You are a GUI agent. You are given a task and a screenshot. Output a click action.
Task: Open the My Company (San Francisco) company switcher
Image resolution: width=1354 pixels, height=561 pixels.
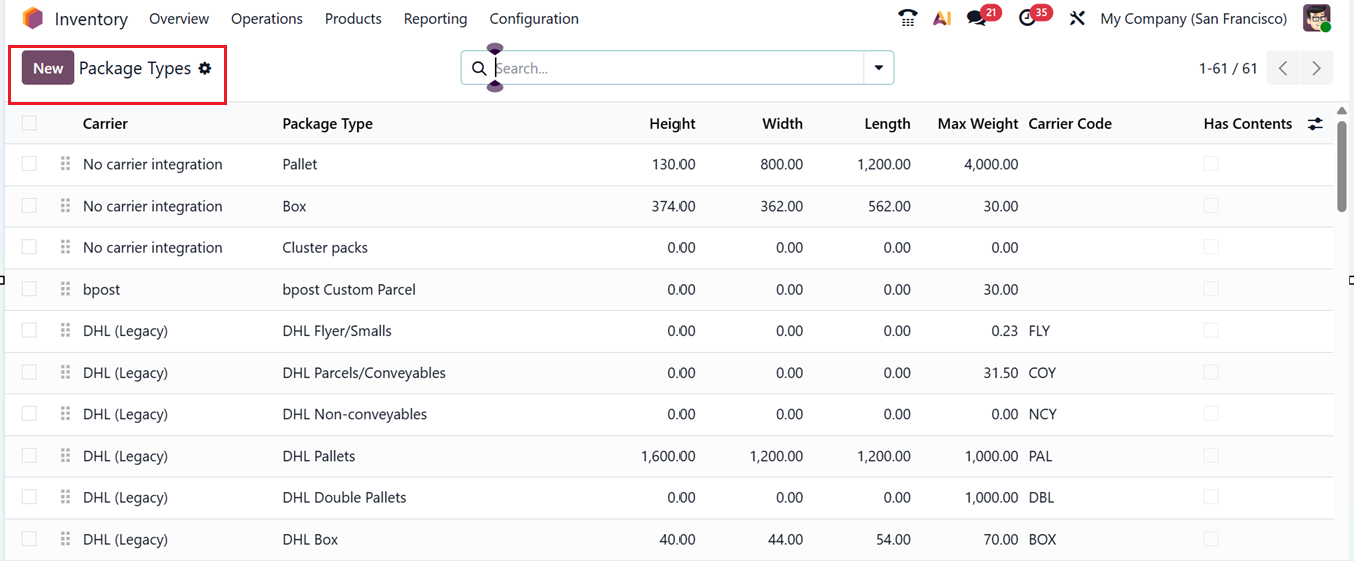(x=1193, y=18)
